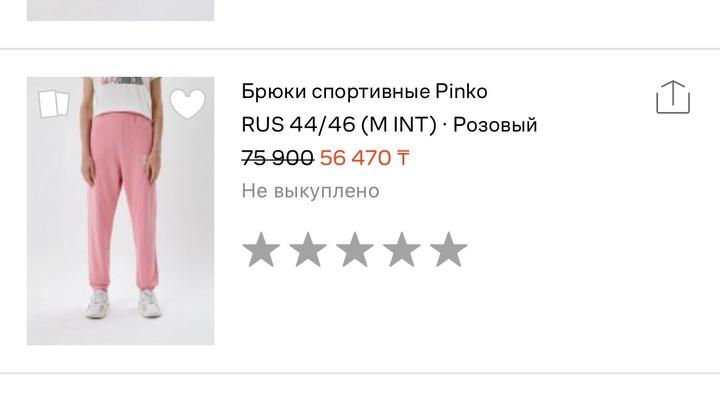Open the multiple photos gallery icon
Screen dimensions: 720x411
point(54,103)
